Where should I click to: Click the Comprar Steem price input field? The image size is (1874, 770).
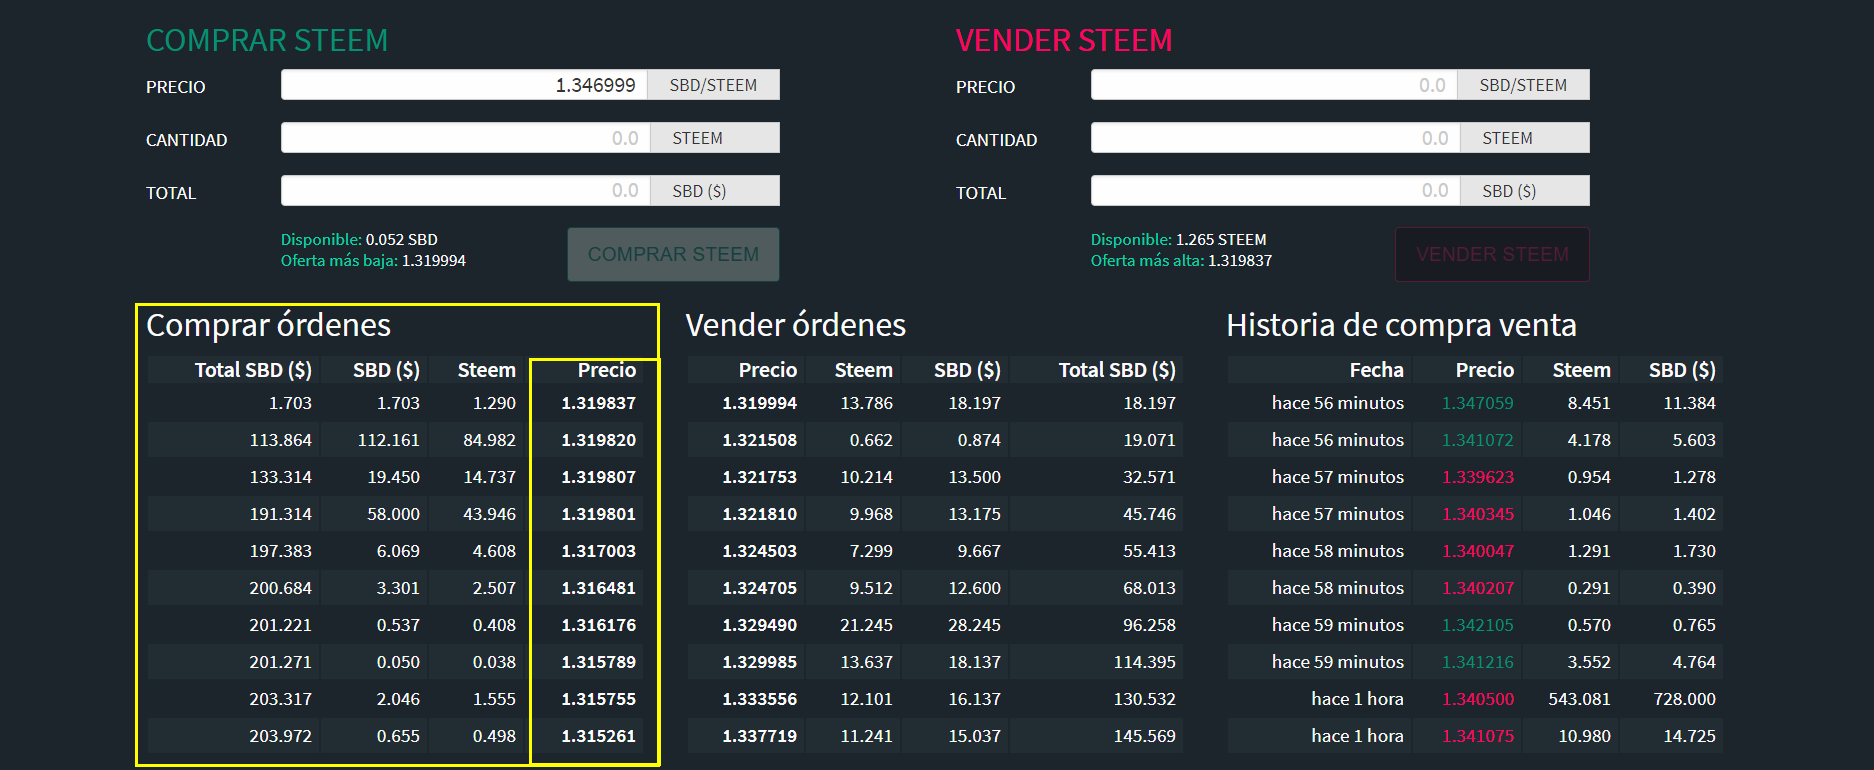tap(464, 85)
